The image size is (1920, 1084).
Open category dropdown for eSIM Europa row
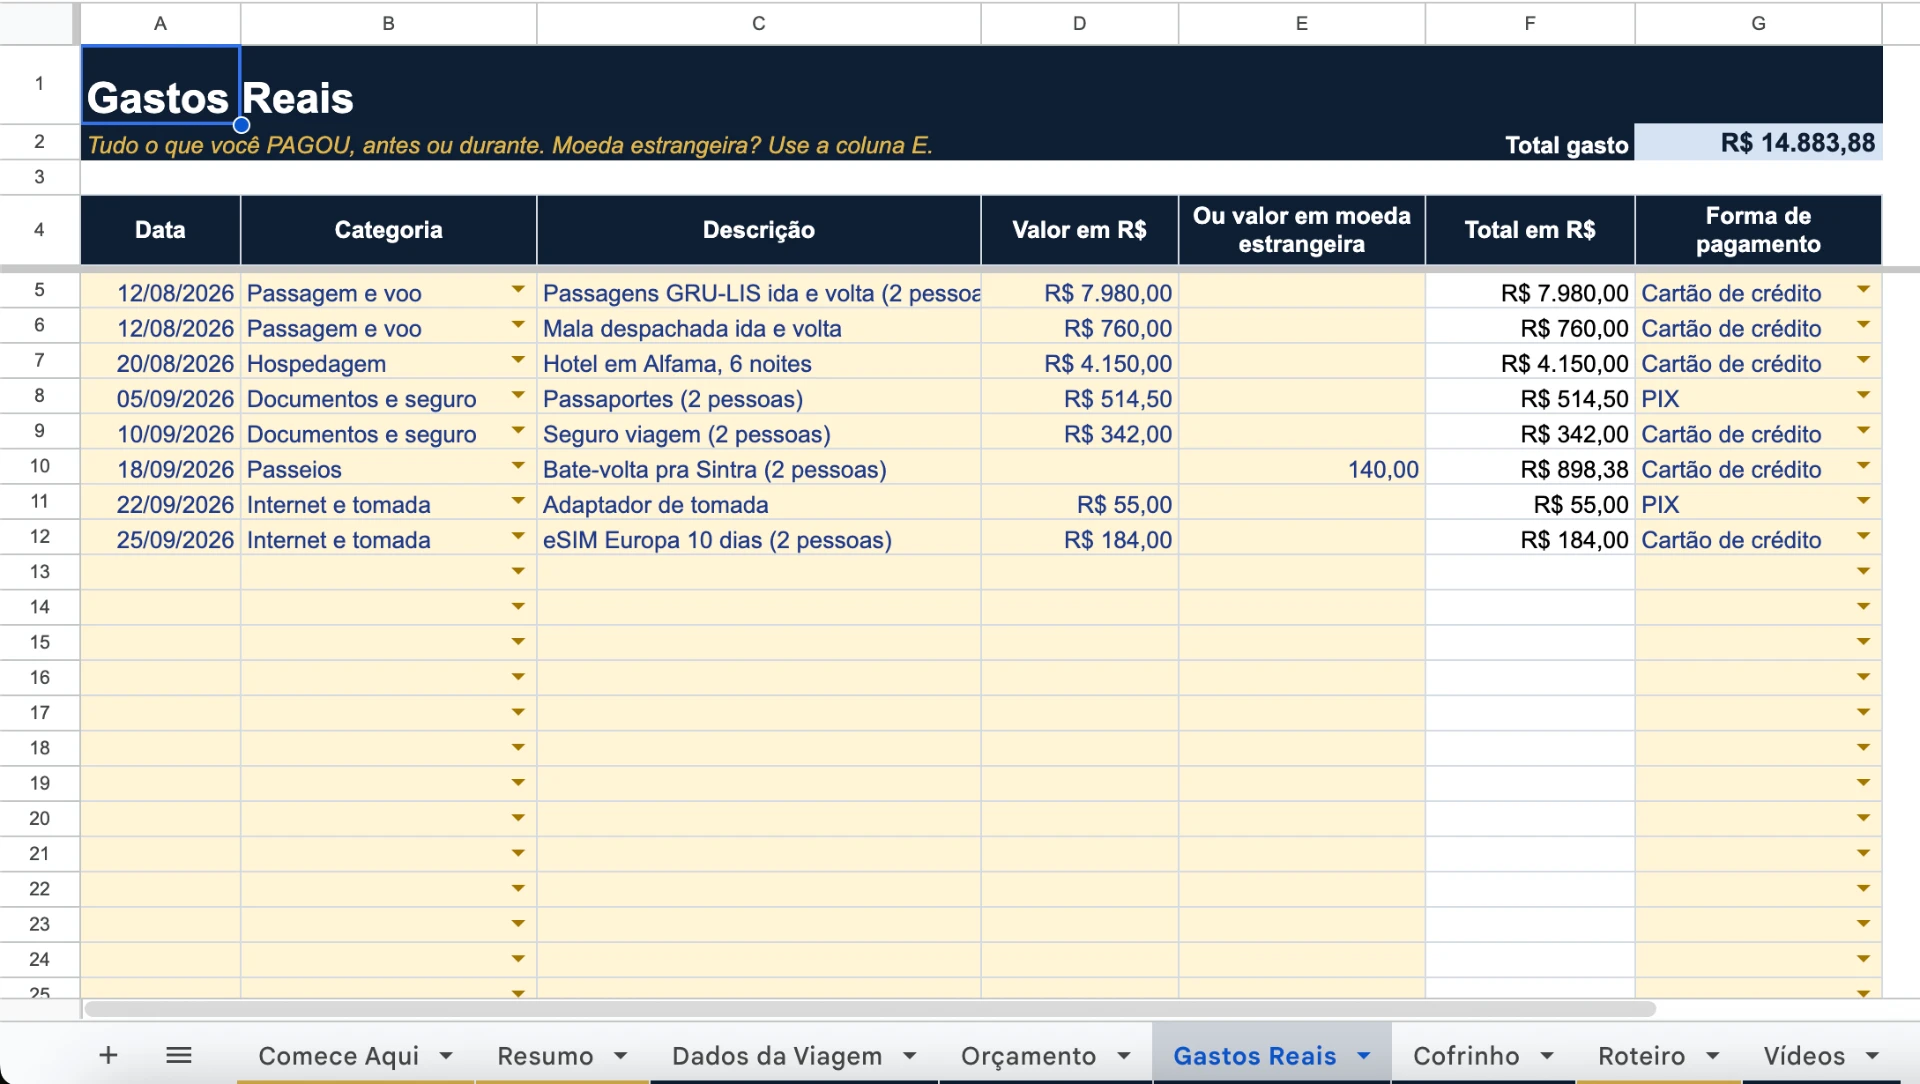click(518, 536)
